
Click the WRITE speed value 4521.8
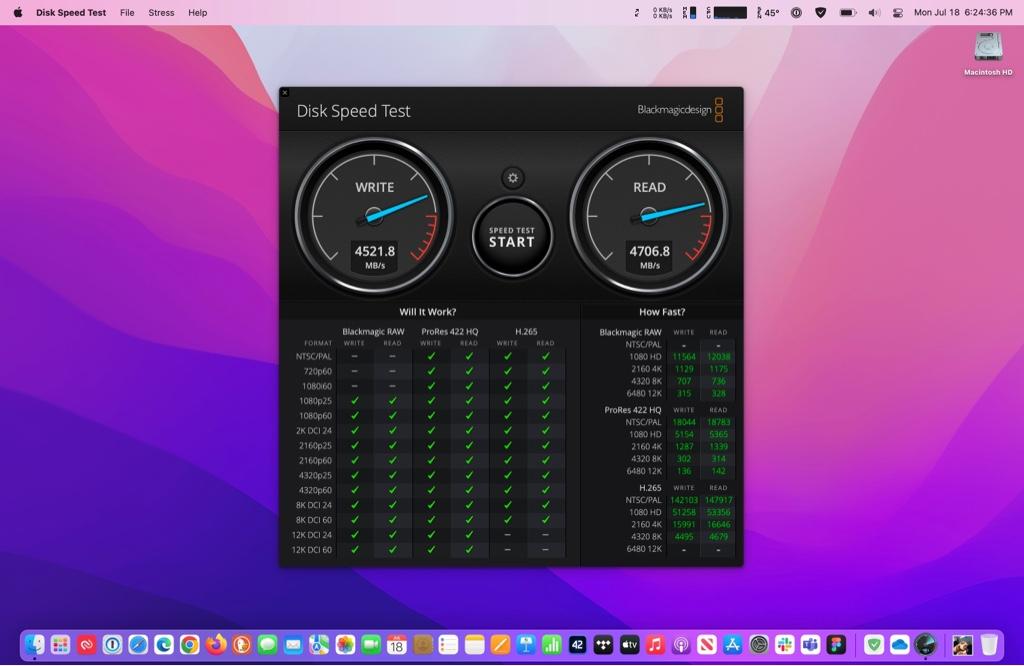(375, 251)
